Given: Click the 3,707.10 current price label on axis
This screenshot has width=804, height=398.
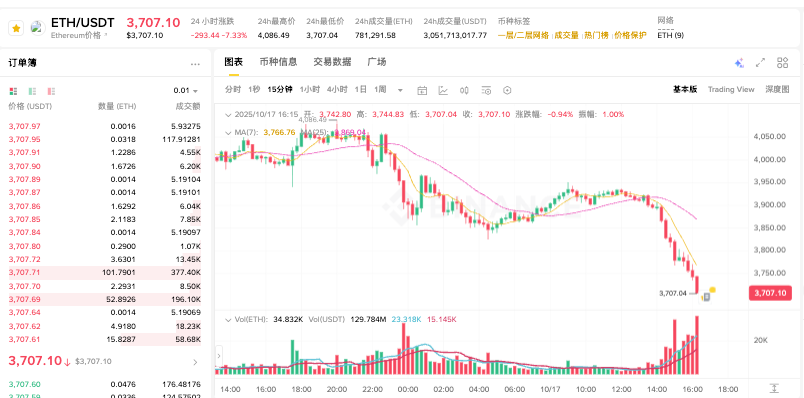Looking at the screenshot, I should coord(770,293).
